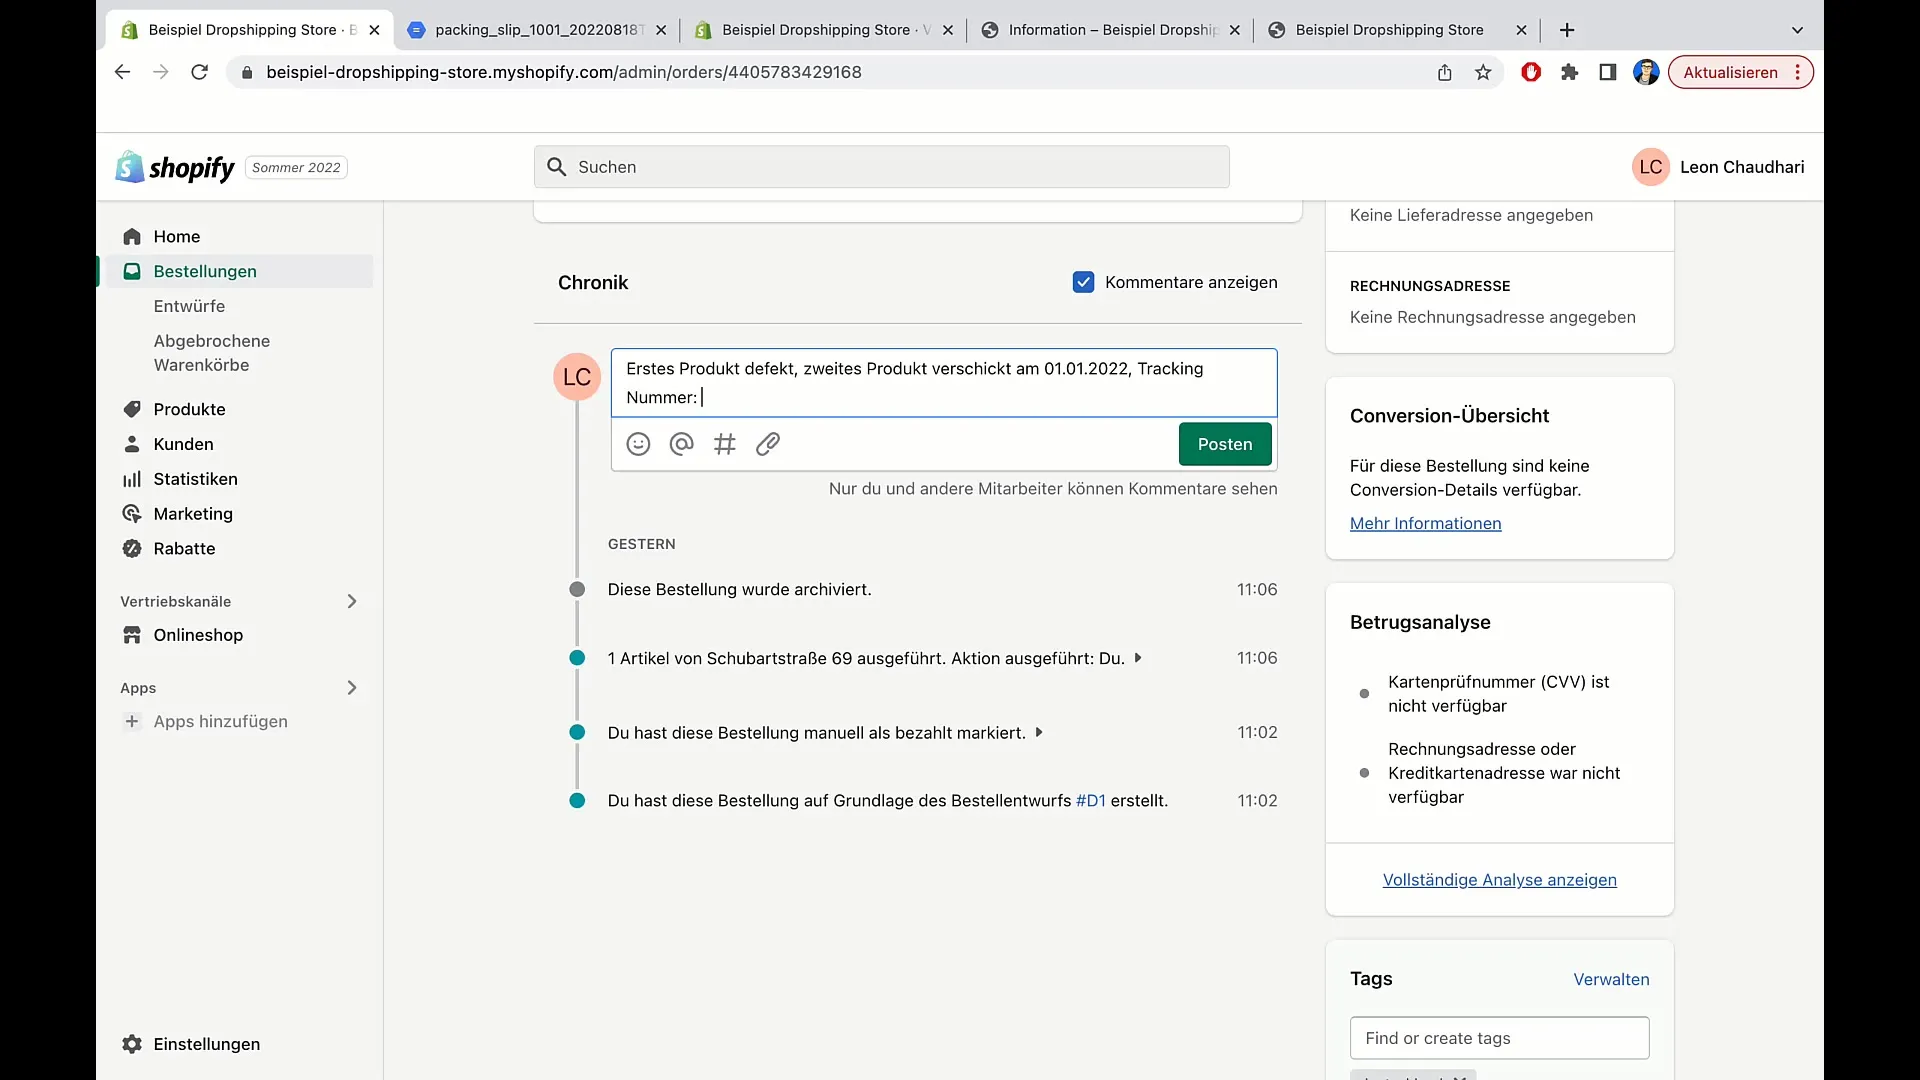Click the emoji icon in comment toolbar

638,443
